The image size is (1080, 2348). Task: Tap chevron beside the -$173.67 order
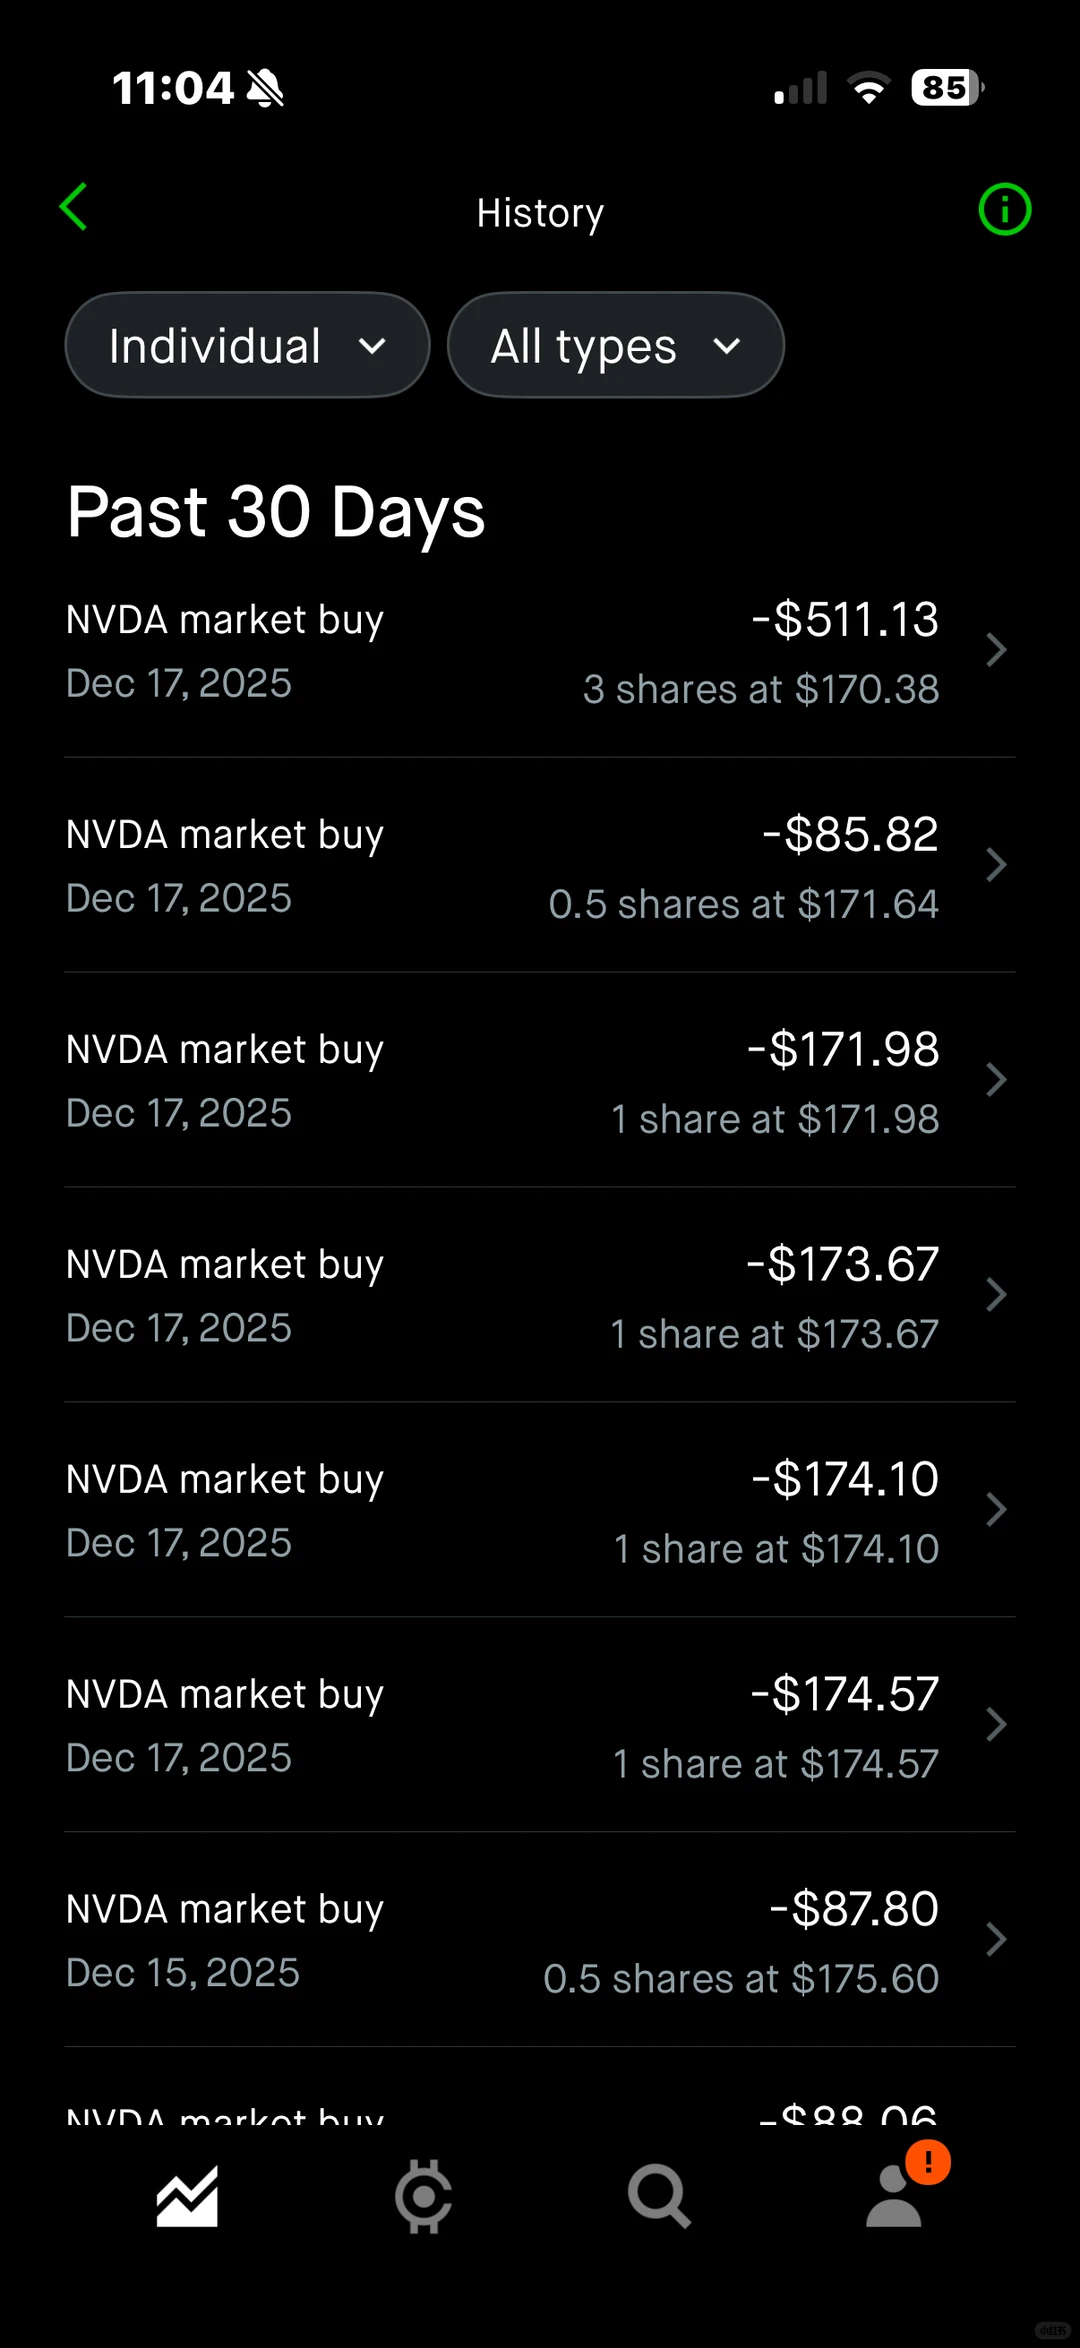coord(995,1296)
